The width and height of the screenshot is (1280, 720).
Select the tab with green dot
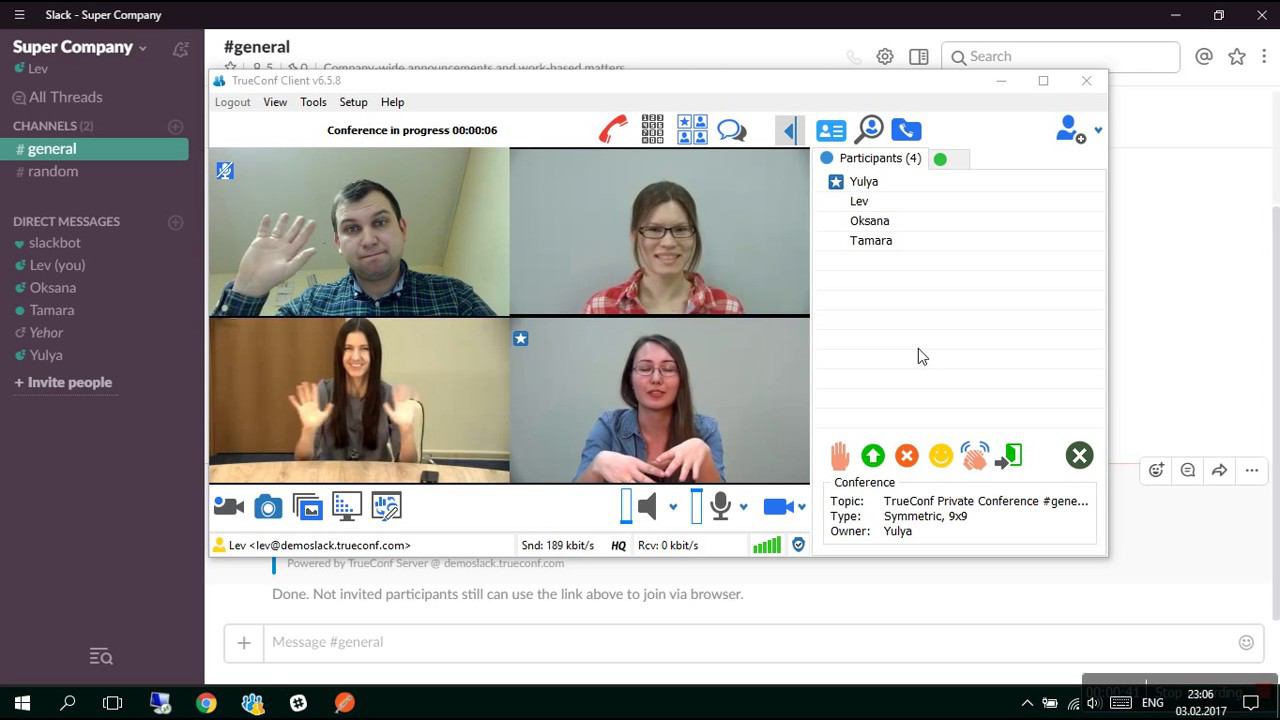tap(949, 159)
